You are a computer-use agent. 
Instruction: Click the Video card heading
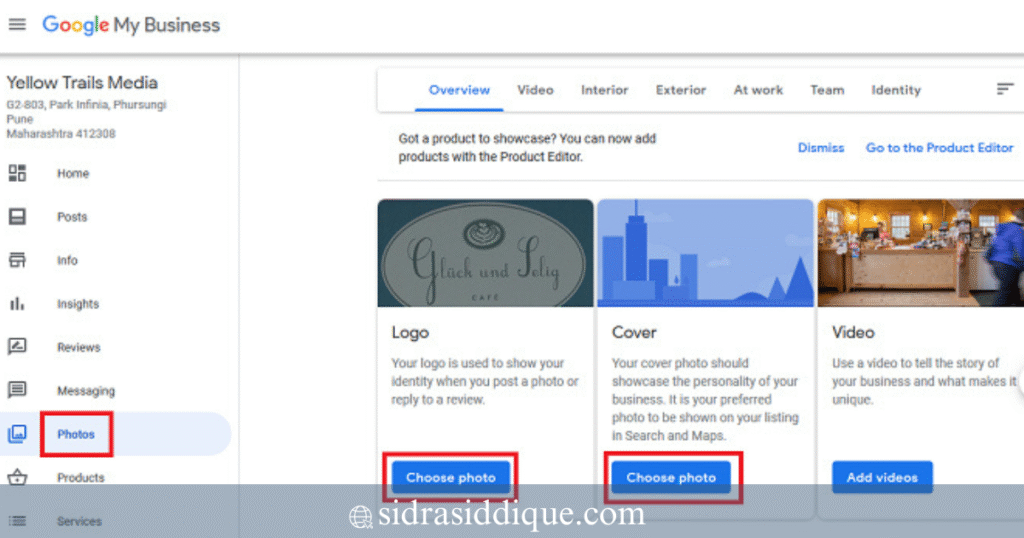(853, 332)
